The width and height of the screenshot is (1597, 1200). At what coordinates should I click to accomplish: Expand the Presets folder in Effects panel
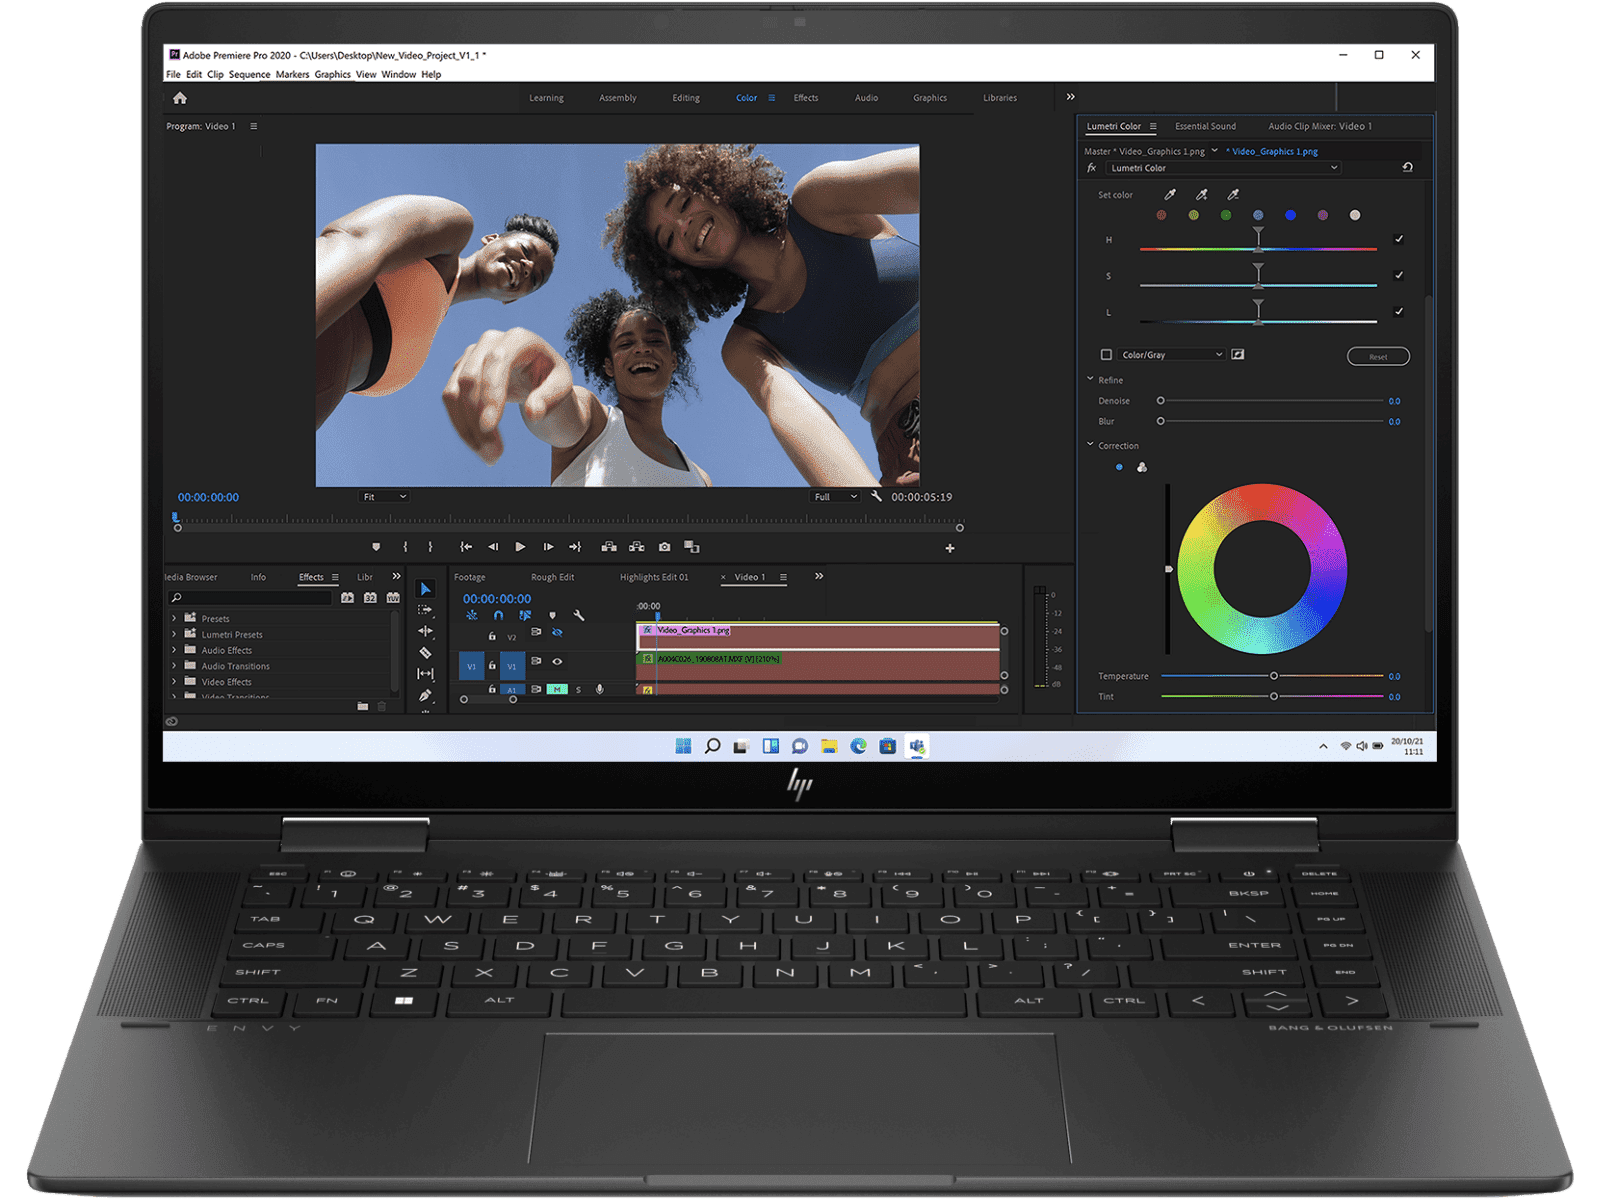pyautogui.click(x=174, y=618)
